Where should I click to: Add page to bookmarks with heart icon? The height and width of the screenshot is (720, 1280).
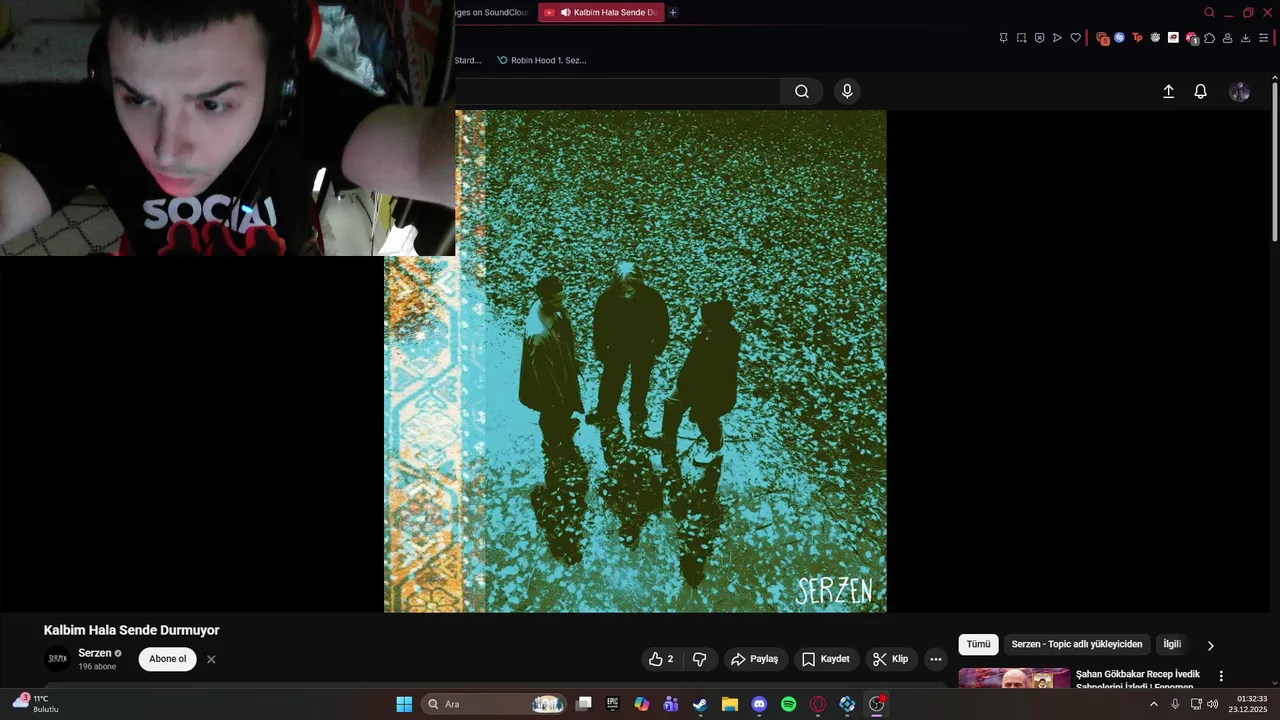[x=1075, y=38]
